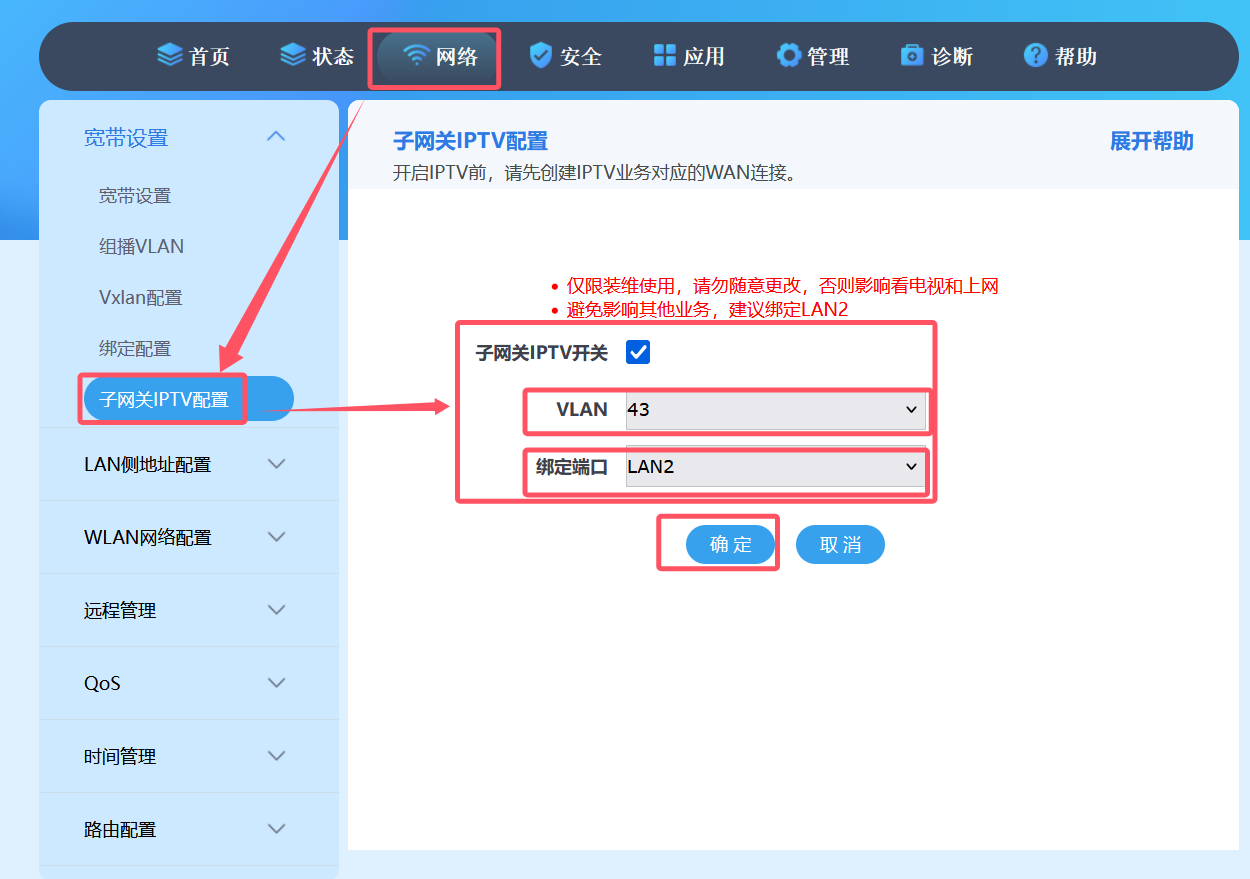Open the 应用 grid icon
This screenshot has width=1250, height=879.
[x=665, y=55]
